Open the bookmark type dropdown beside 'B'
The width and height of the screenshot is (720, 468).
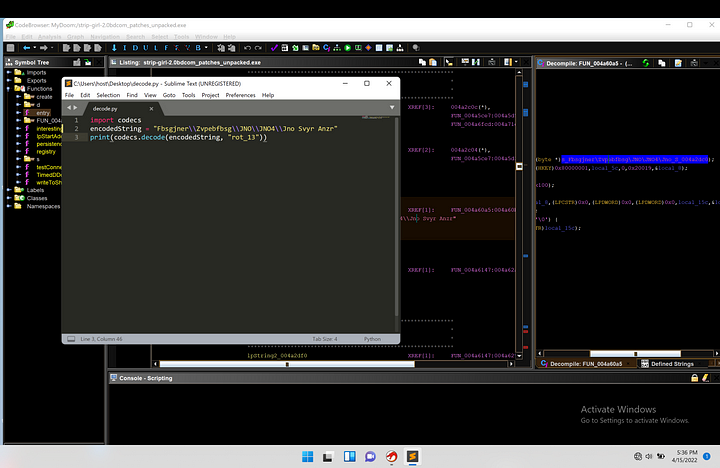tap(206, 48)
